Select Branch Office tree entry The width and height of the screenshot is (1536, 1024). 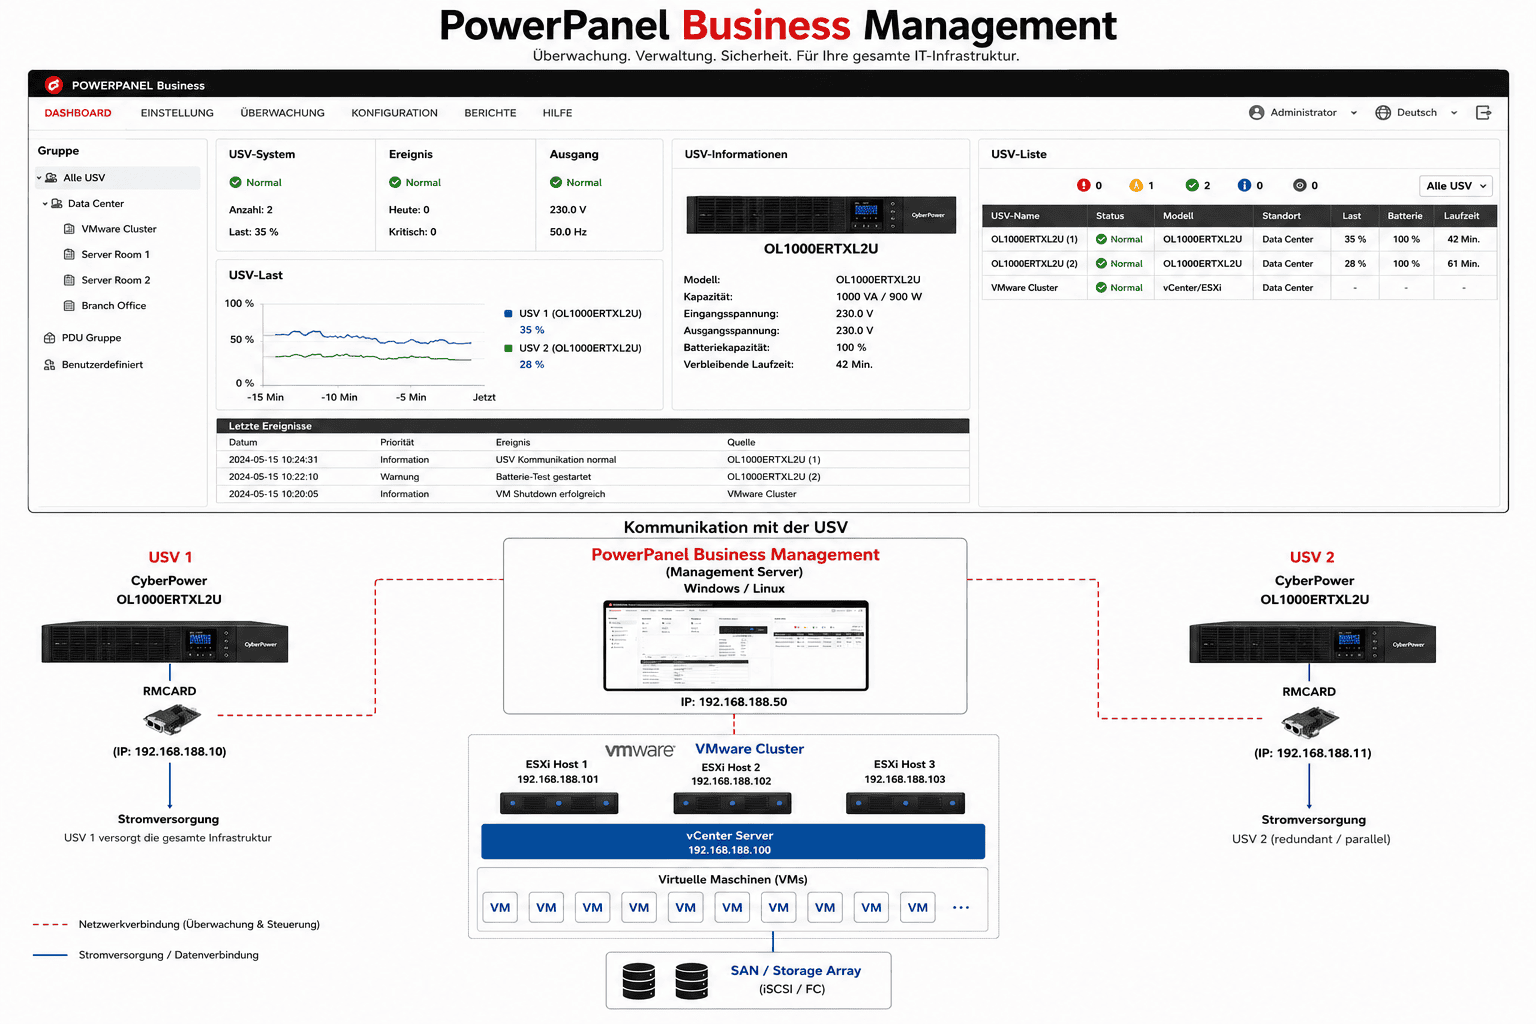point(114,306)
